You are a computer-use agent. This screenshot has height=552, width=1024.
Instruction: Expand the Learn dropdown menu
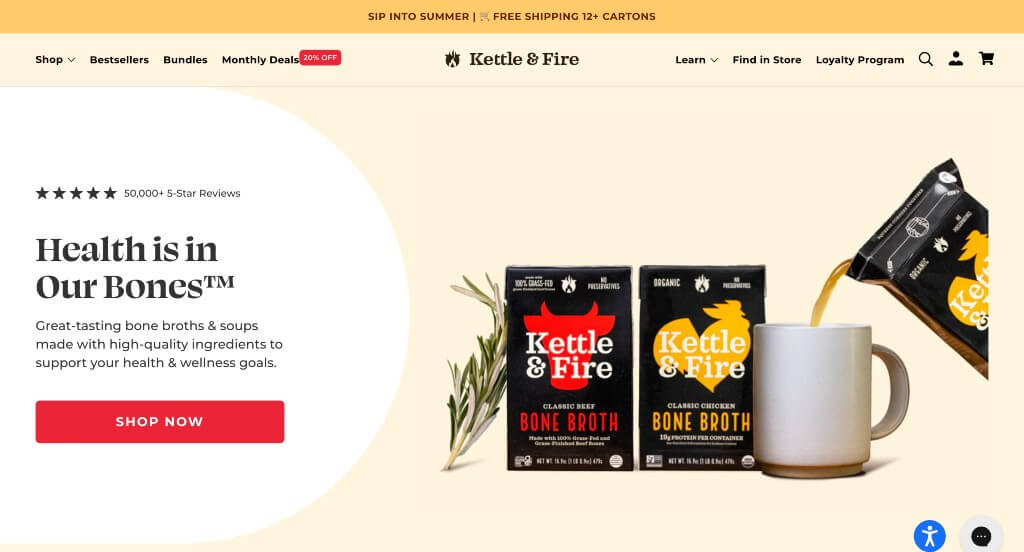point(696,59)
